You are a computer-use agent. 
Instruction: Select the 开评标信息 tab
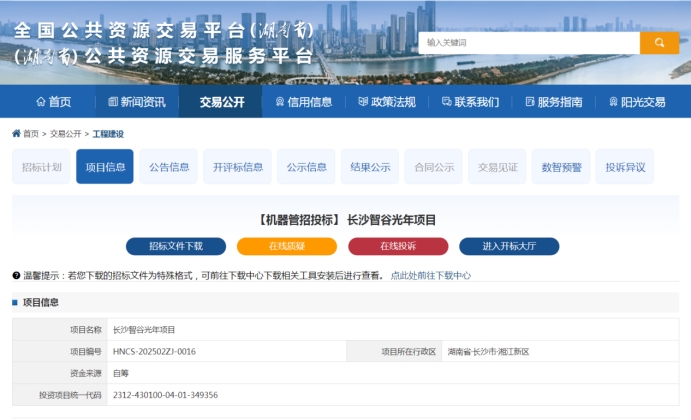pos(237,167)
